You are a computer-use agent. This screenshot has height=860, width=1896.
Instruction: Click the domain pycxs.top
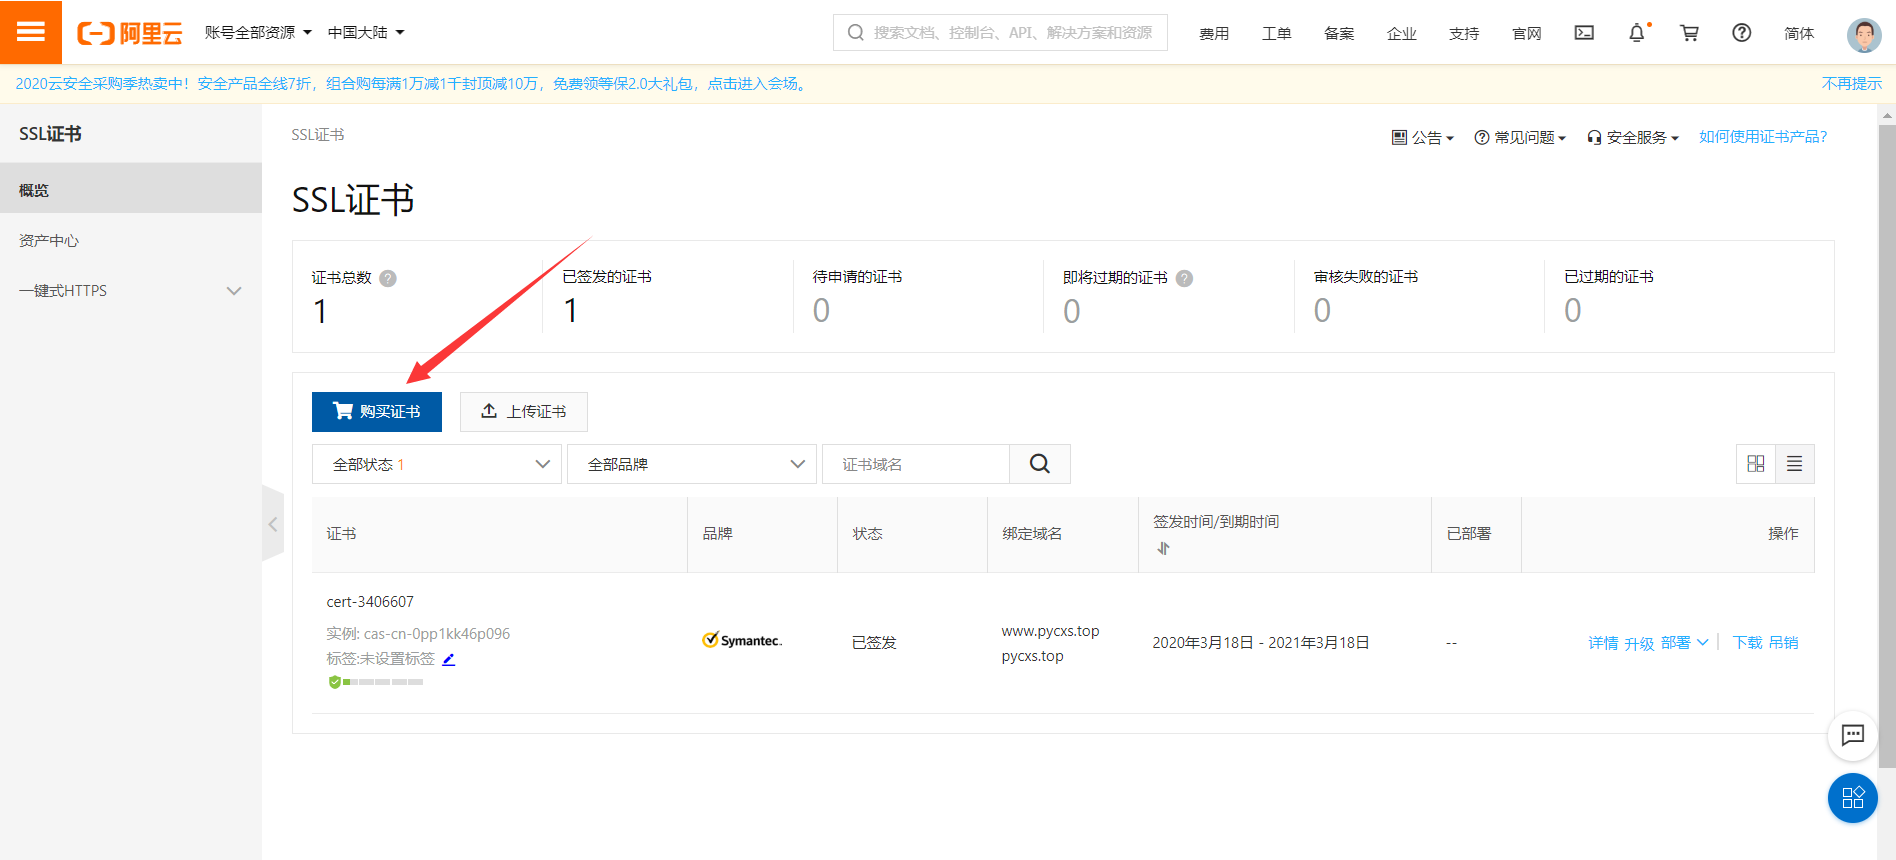point(1032,656)
